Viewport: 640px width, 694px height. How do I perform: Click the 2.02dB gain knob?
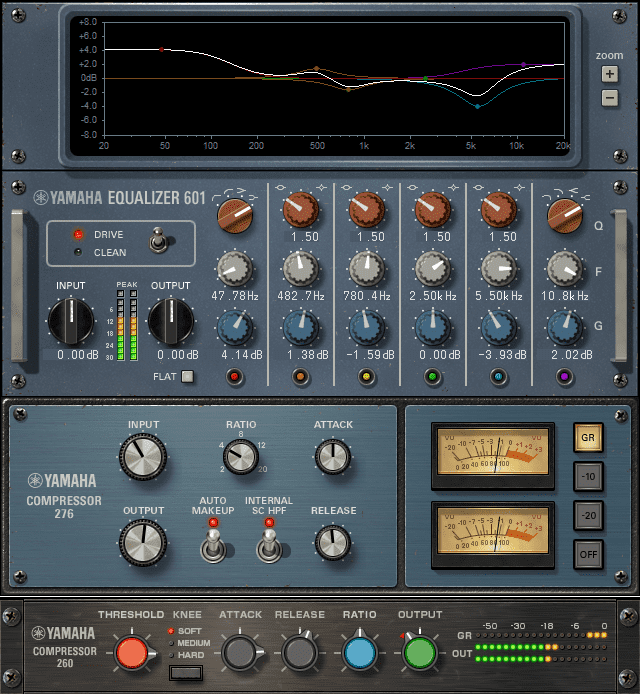[x=565, y=328]
